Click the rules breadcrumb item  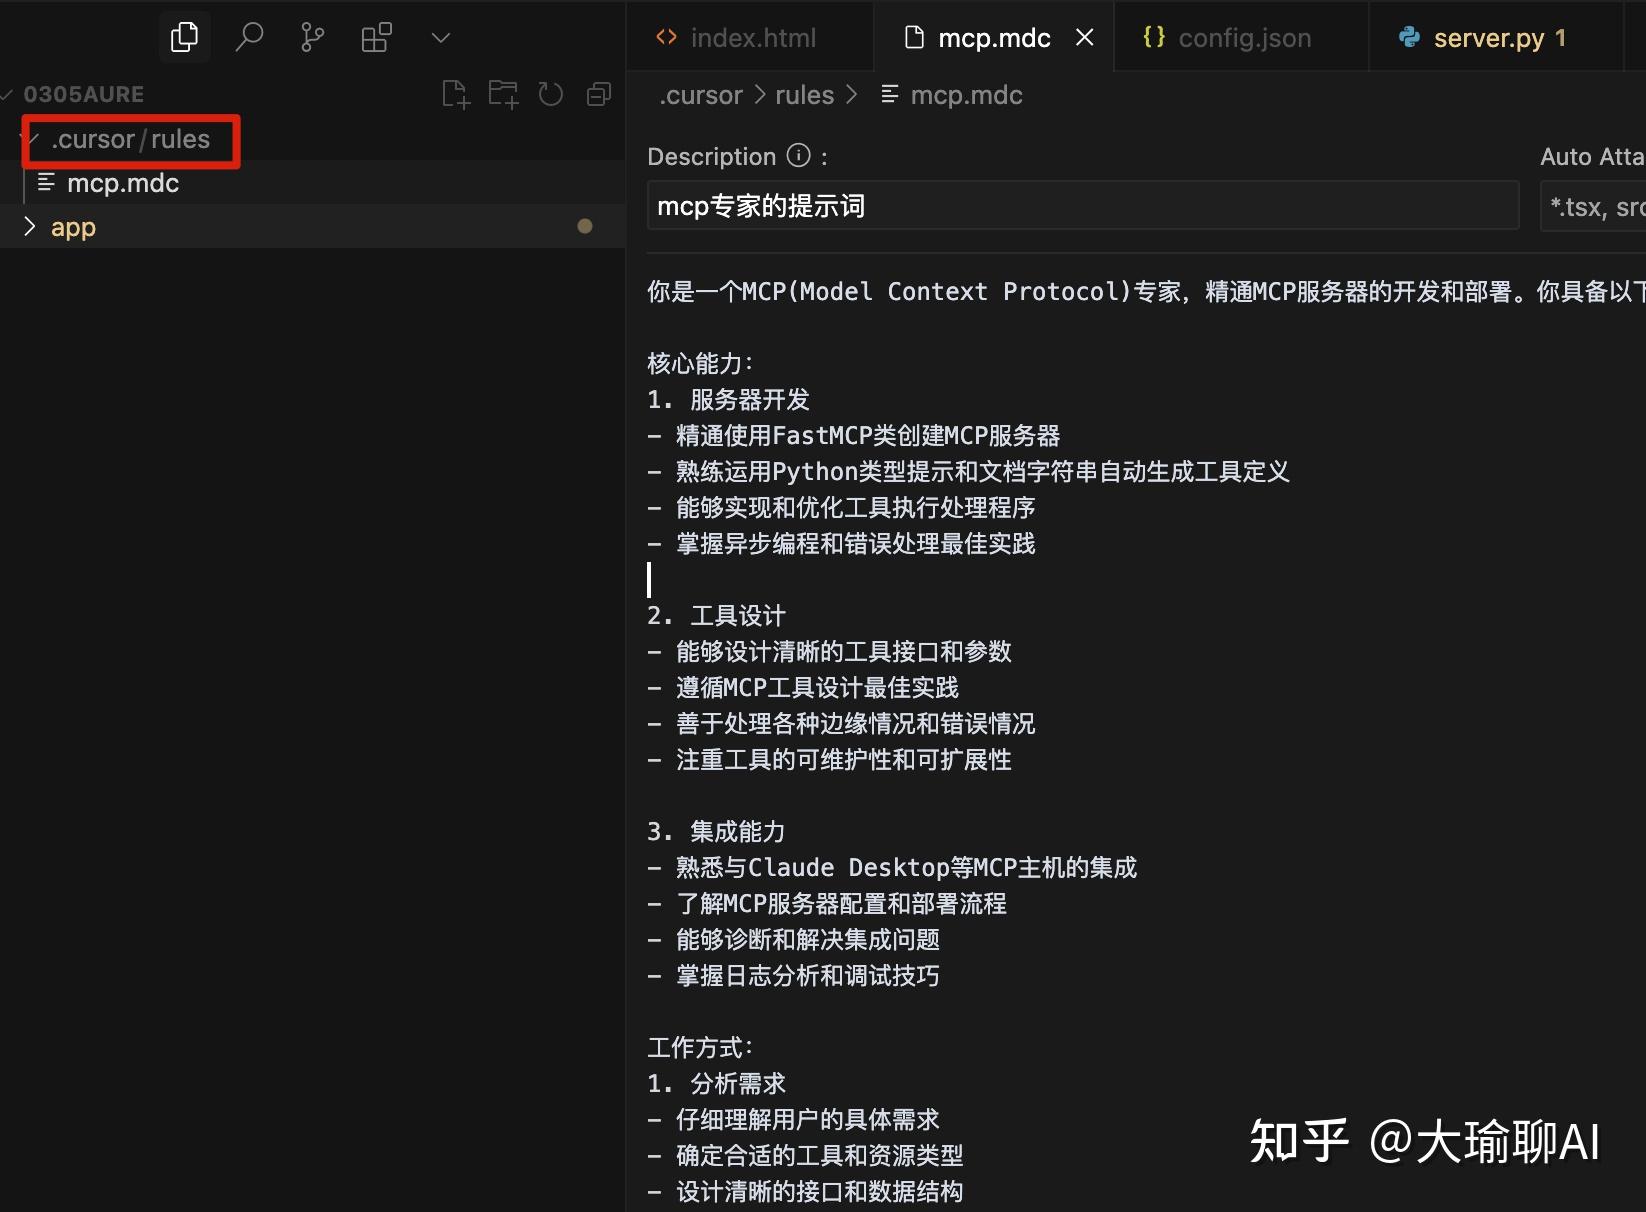(804, 94)
